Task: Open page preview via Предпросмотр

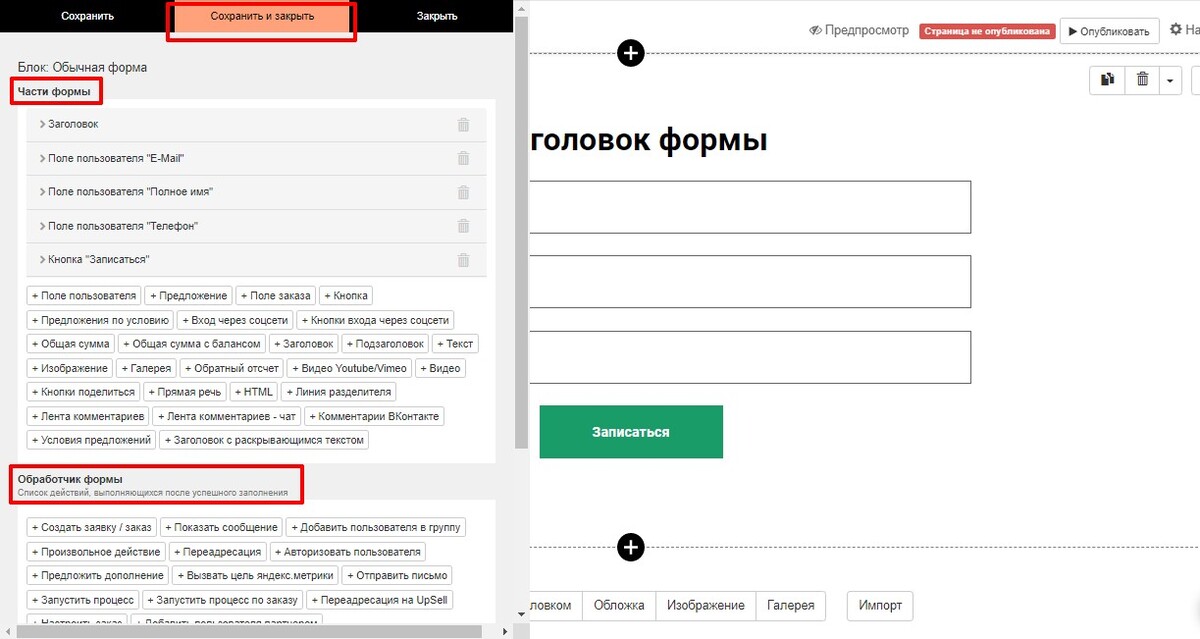Action: click(860, 31)
